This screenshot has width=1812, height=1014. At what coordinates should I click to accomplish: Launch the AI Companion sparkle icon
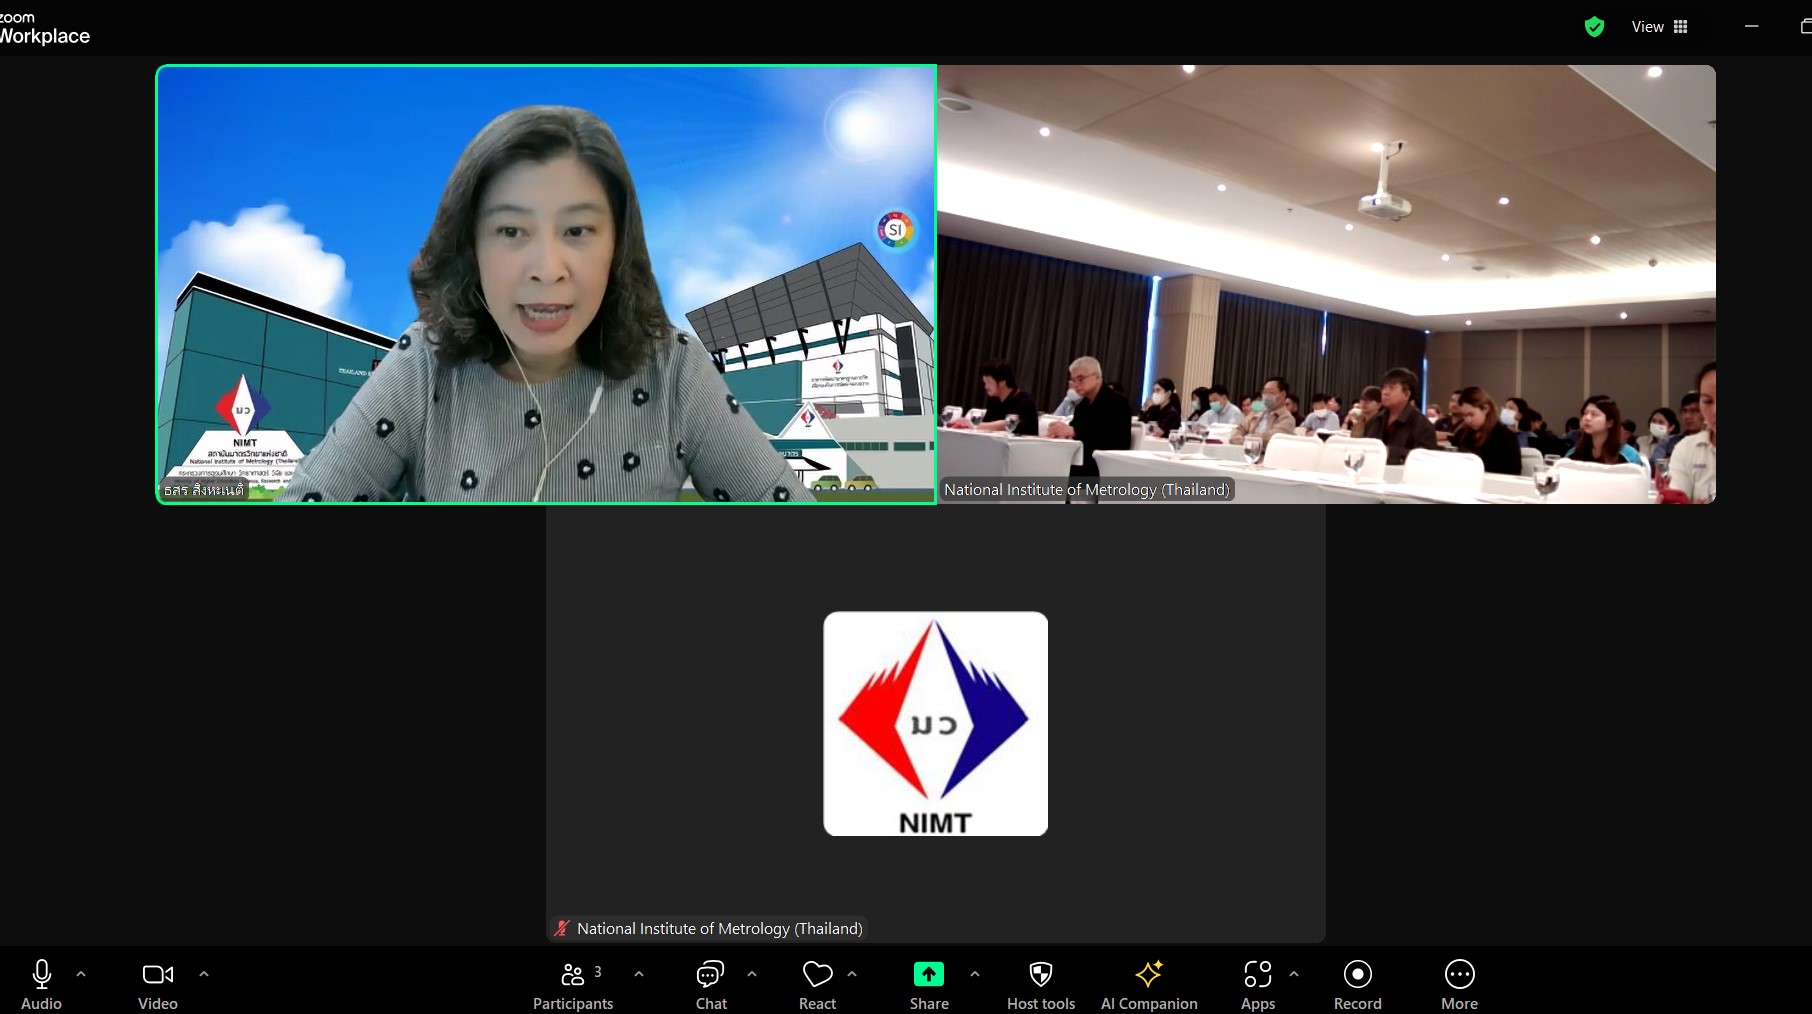[x=1149, y=985]
